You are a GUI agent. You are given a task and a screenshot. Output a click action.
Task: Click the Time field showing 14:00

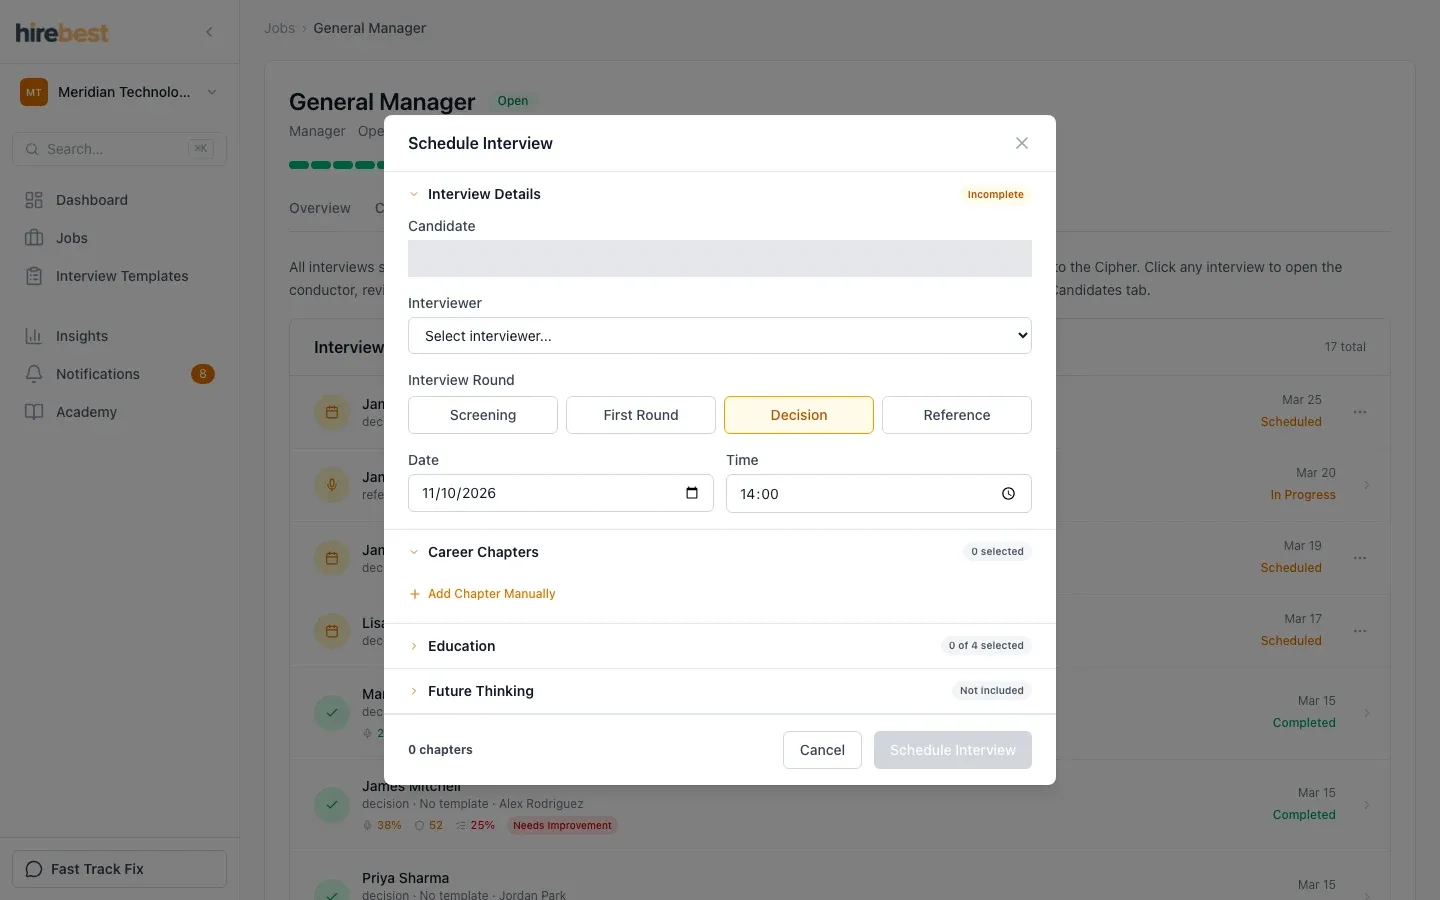(879, 494)
